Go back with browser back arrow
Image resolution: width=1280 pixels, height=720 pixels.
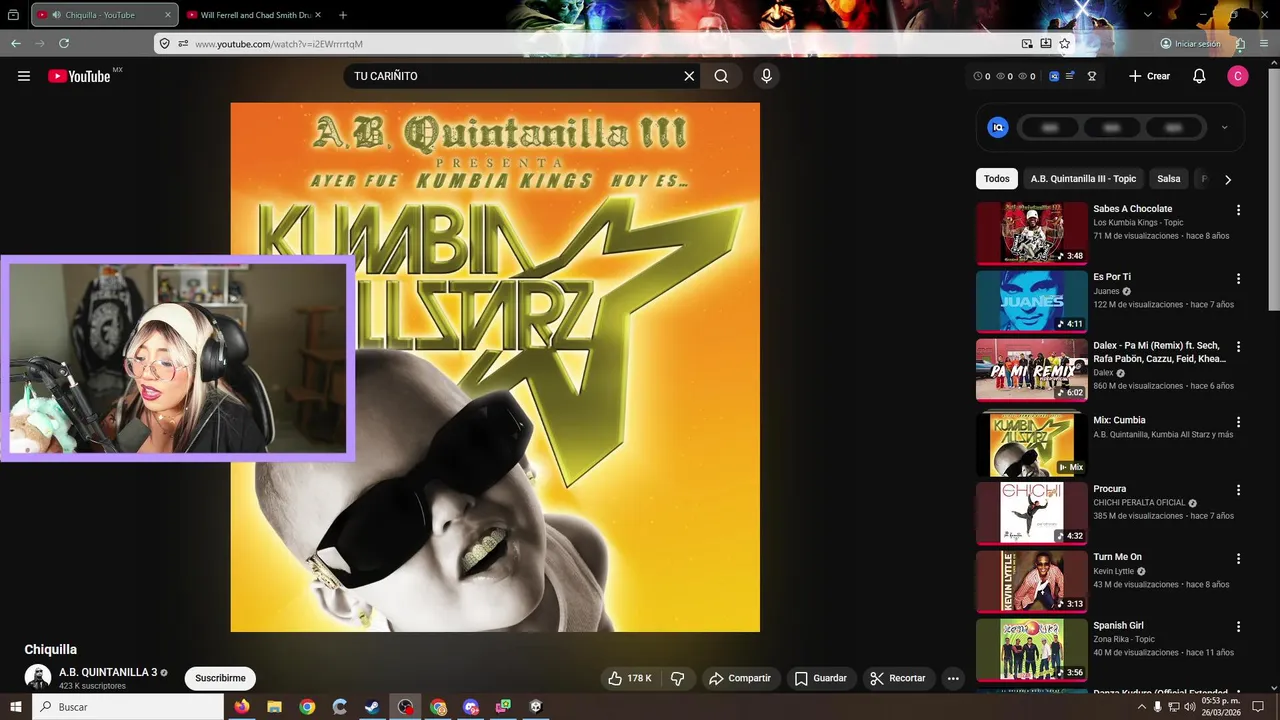point(16,44)
